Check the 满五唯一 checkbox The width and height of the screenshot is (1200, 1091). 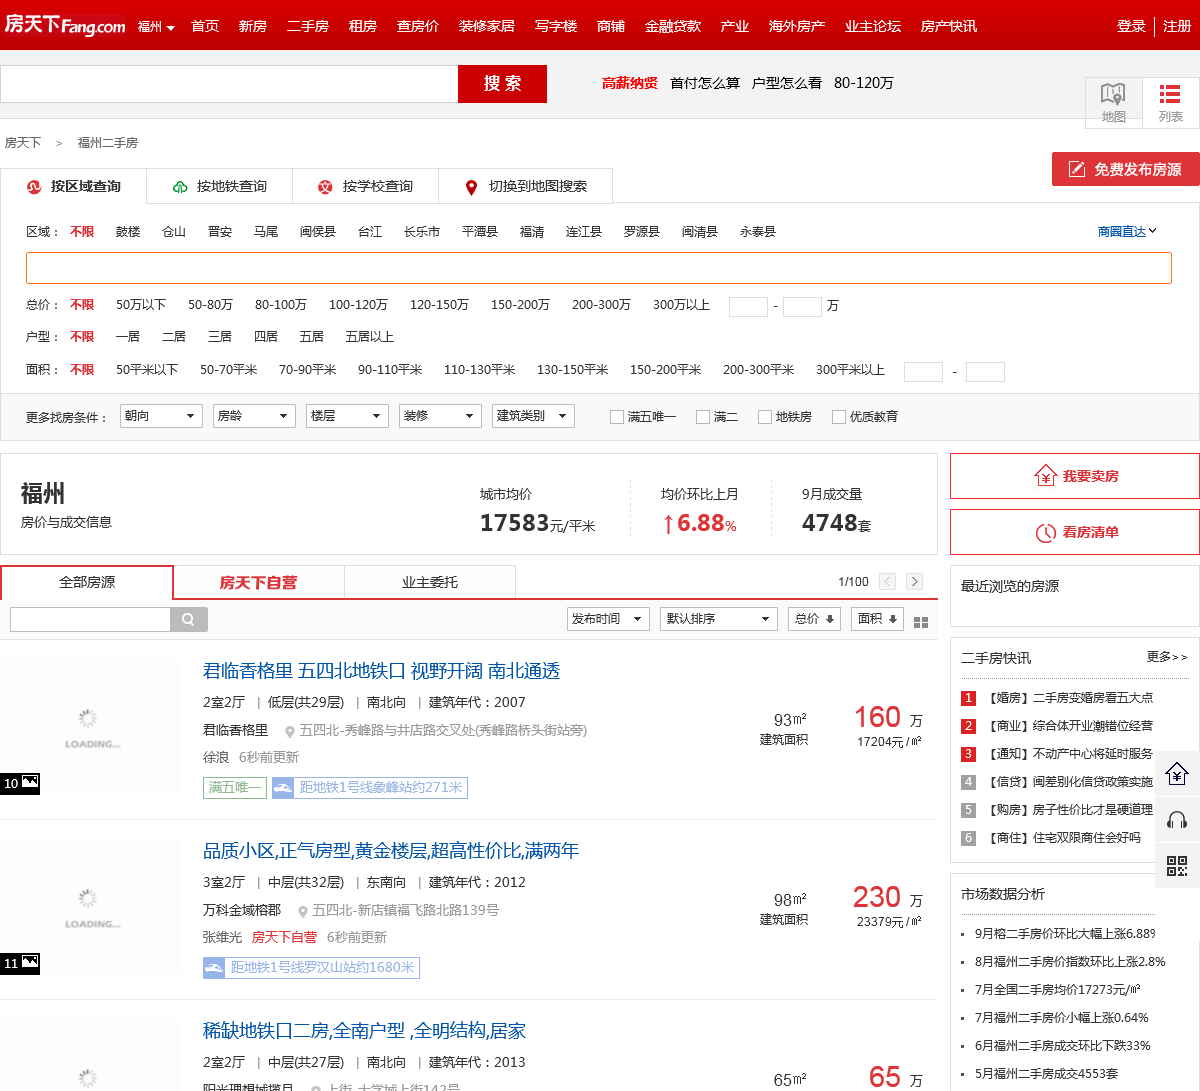click(x=617, y=417)
